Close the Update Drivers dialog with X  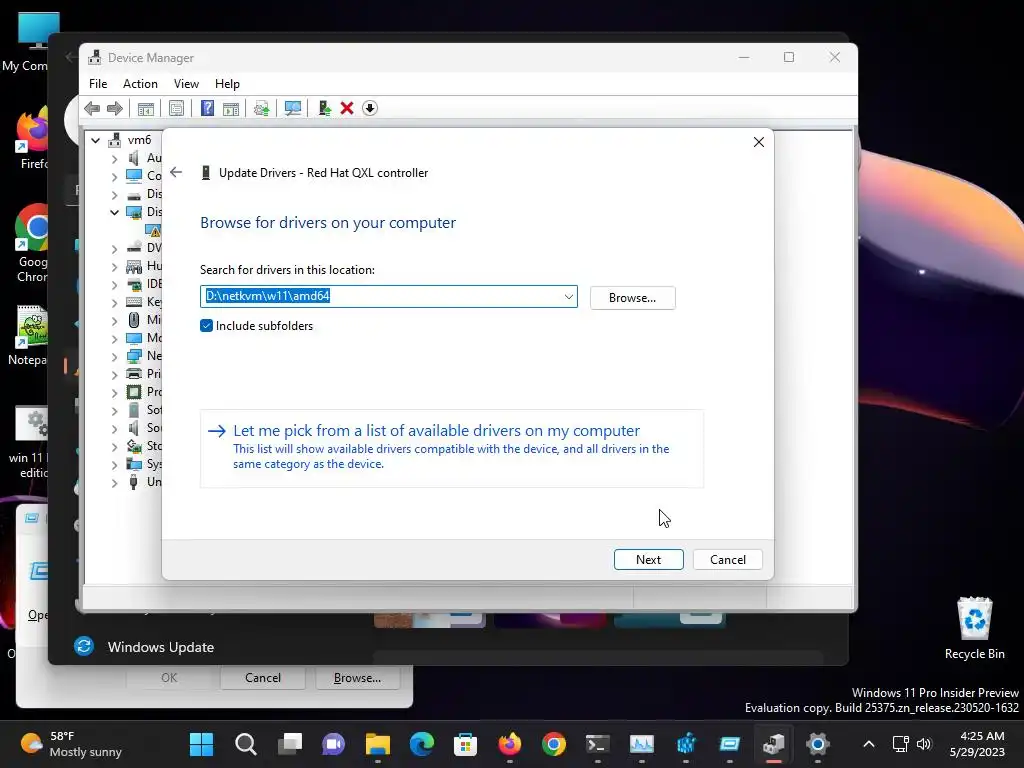759,142
